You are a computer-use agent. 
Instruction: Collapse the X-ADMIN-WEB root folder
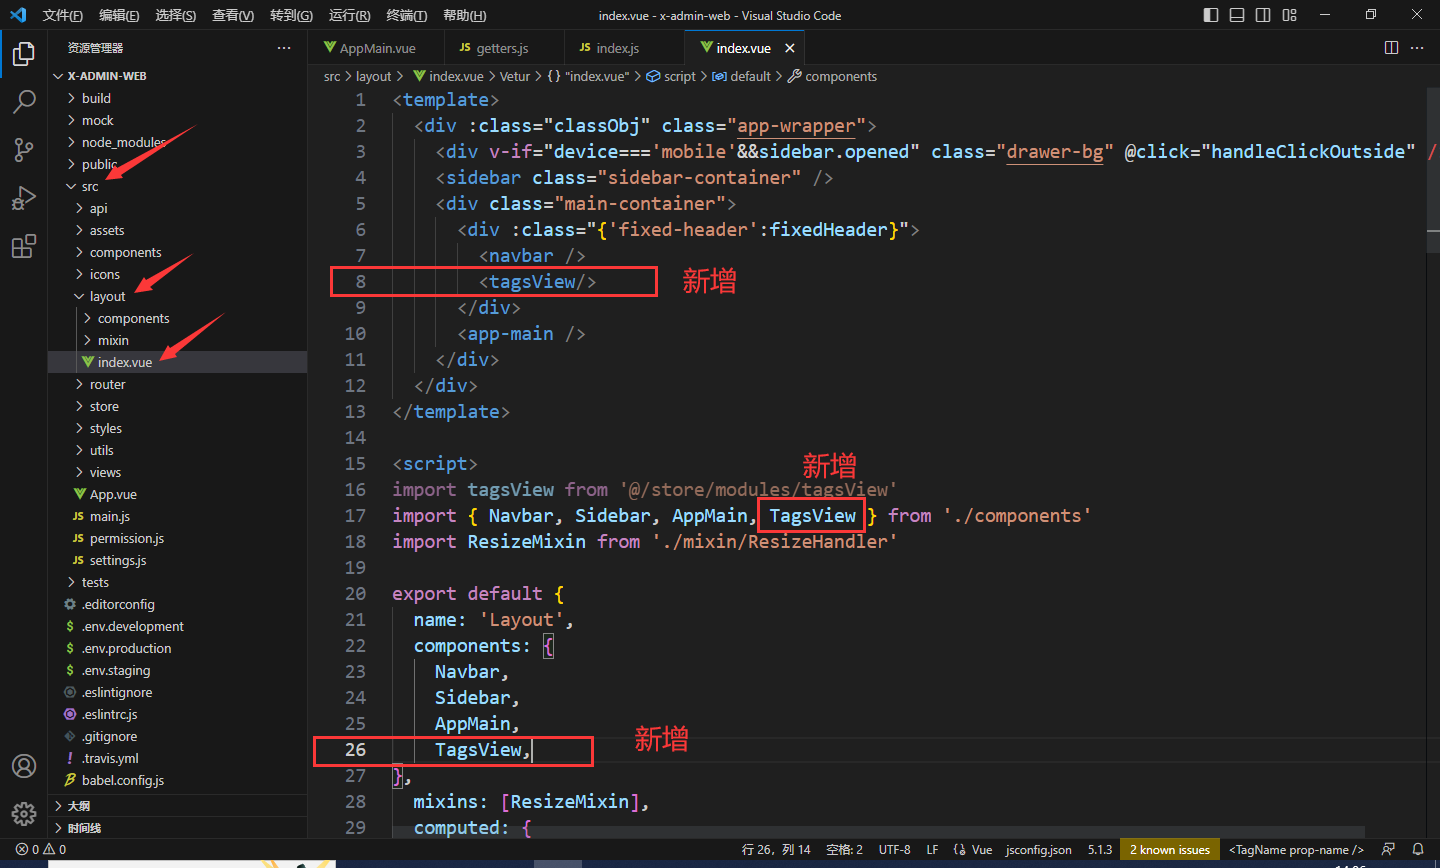pos(178,76)
